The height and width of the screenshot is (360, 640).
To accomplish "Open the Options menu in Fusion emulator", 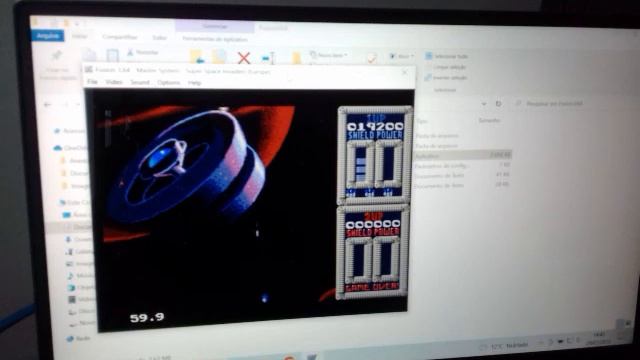I will pyautogui.click(x=169, y=82).
